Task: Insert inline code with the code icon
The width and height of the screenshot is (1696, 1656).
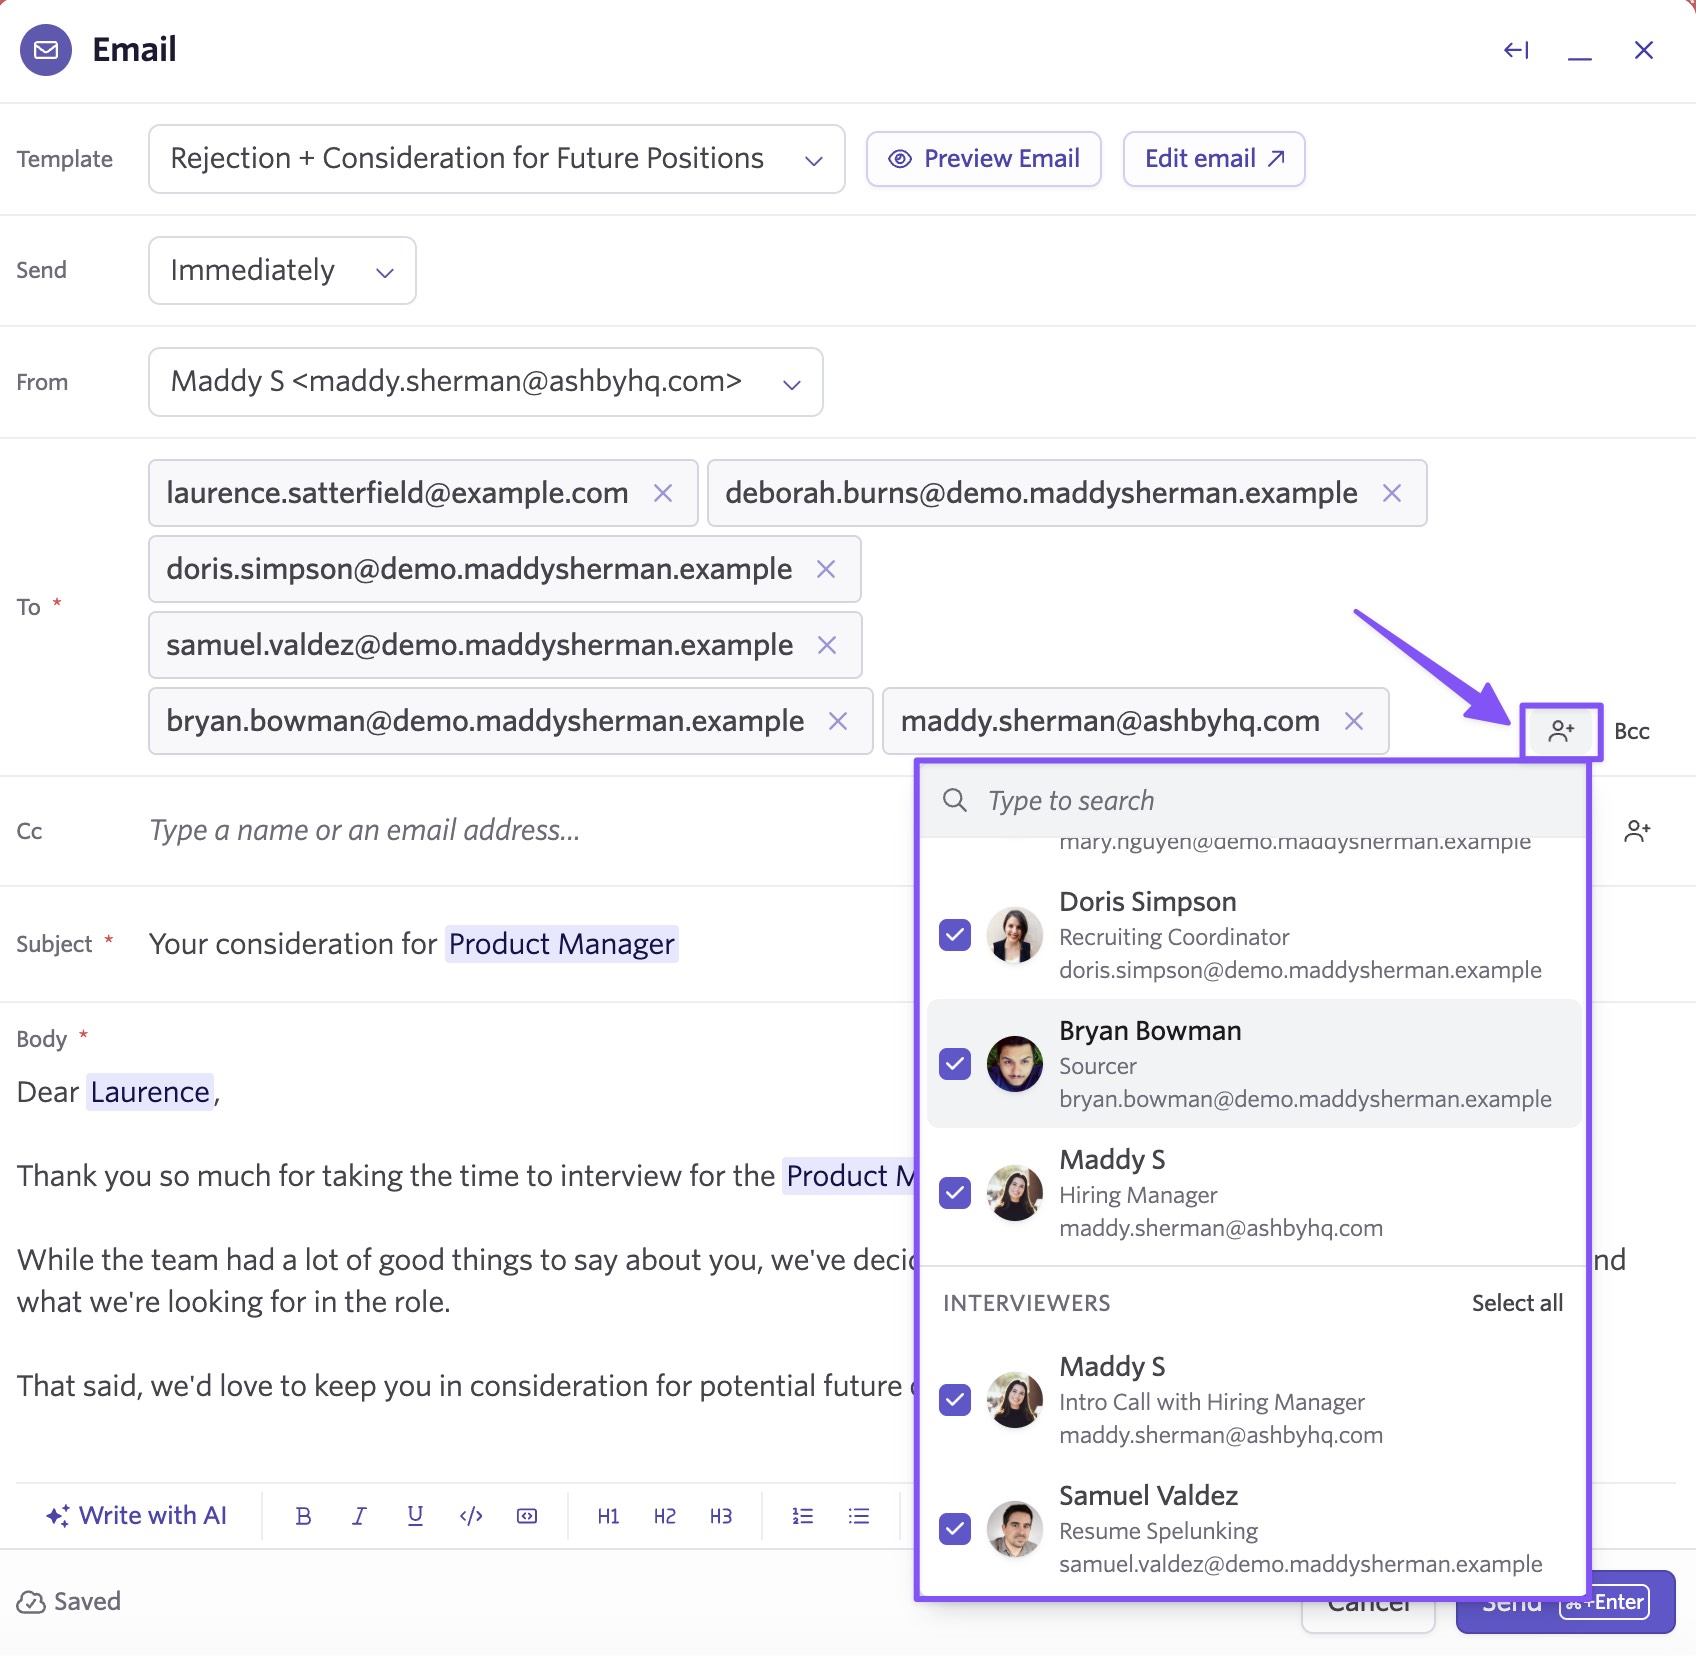Action: coord(471,1516)
